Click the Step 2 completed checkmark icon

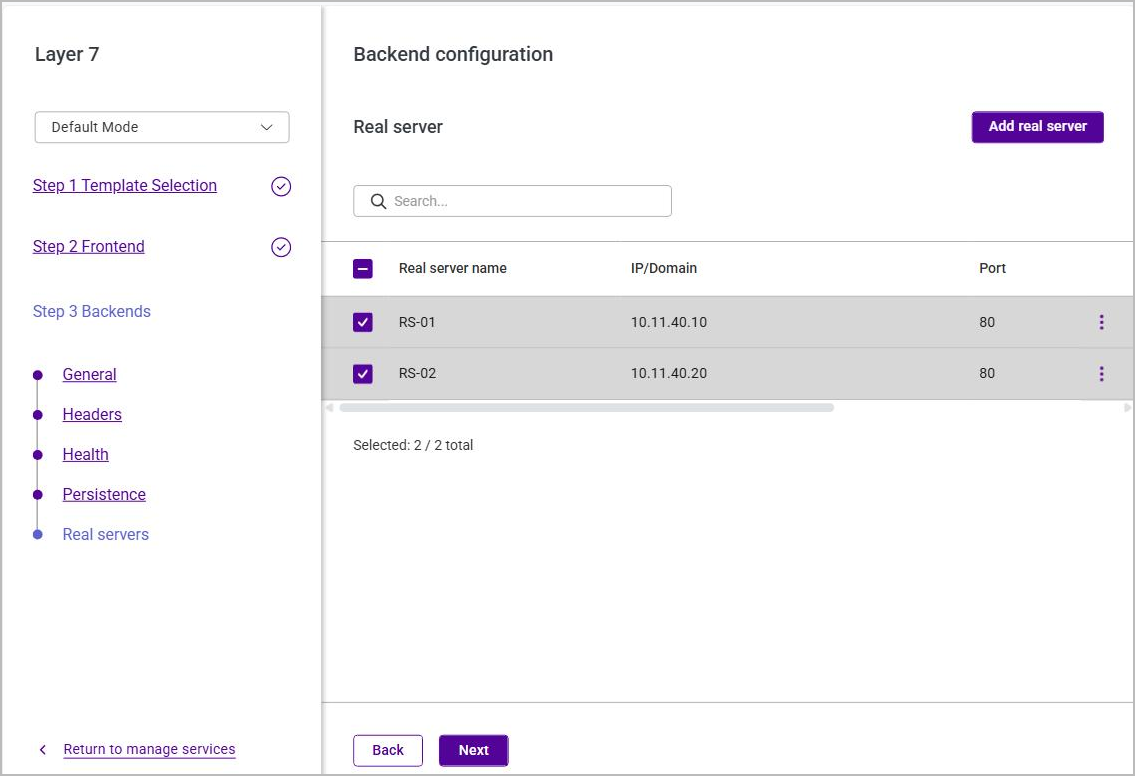point(281,247)
